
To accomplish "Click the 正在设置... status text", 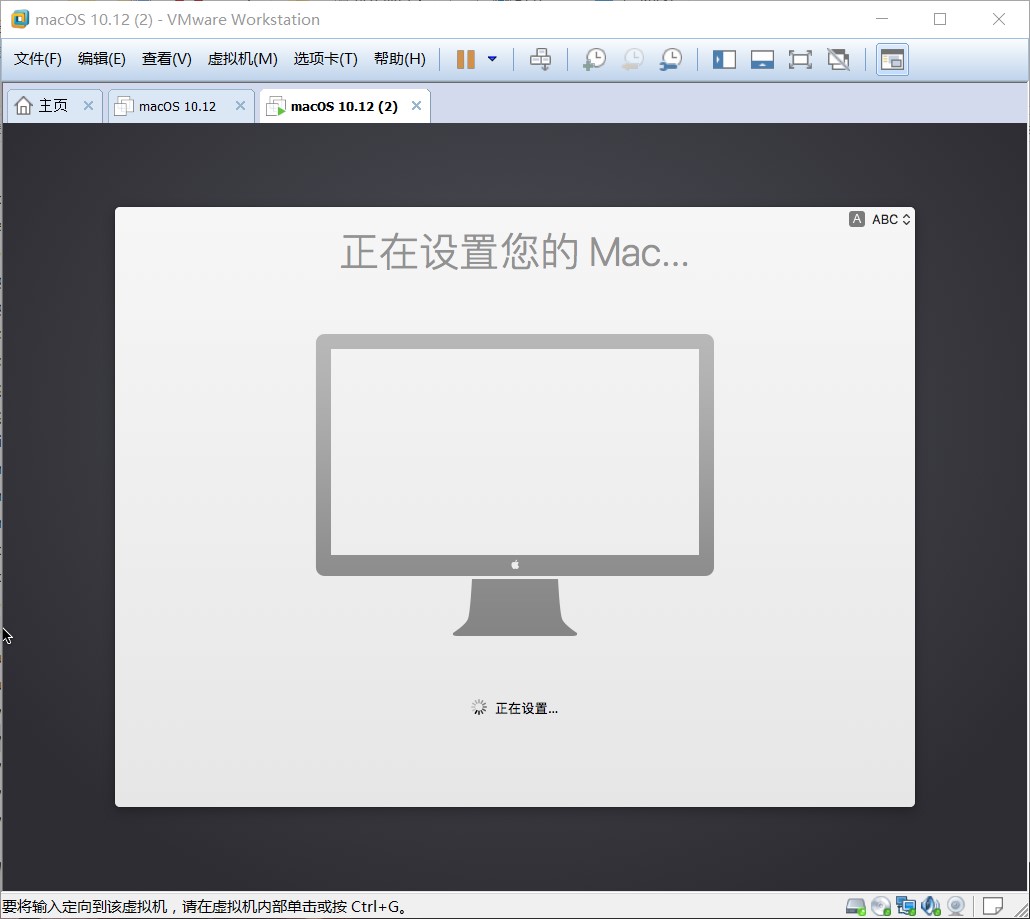I will click(x=526, y=708).
